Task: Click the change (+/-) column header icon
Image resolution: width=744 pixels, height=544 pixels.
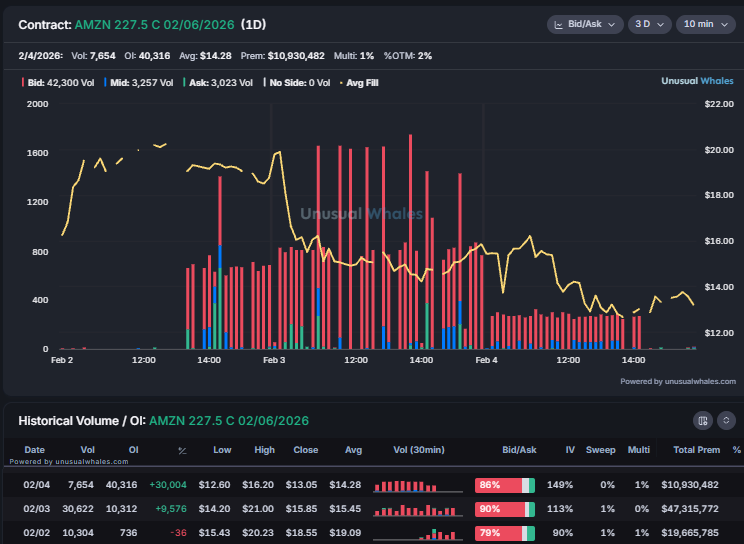Action: click(182, 451)
